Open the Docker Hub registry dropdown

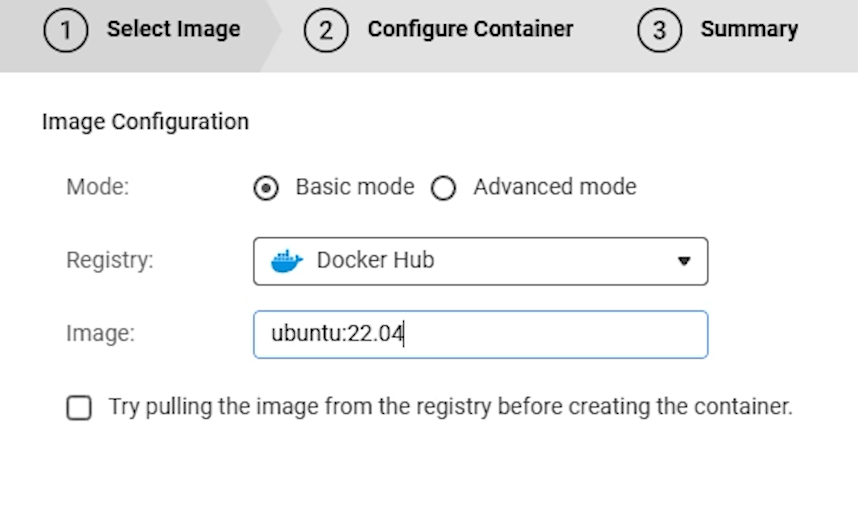pyautogui.click(x=480, y=261)
